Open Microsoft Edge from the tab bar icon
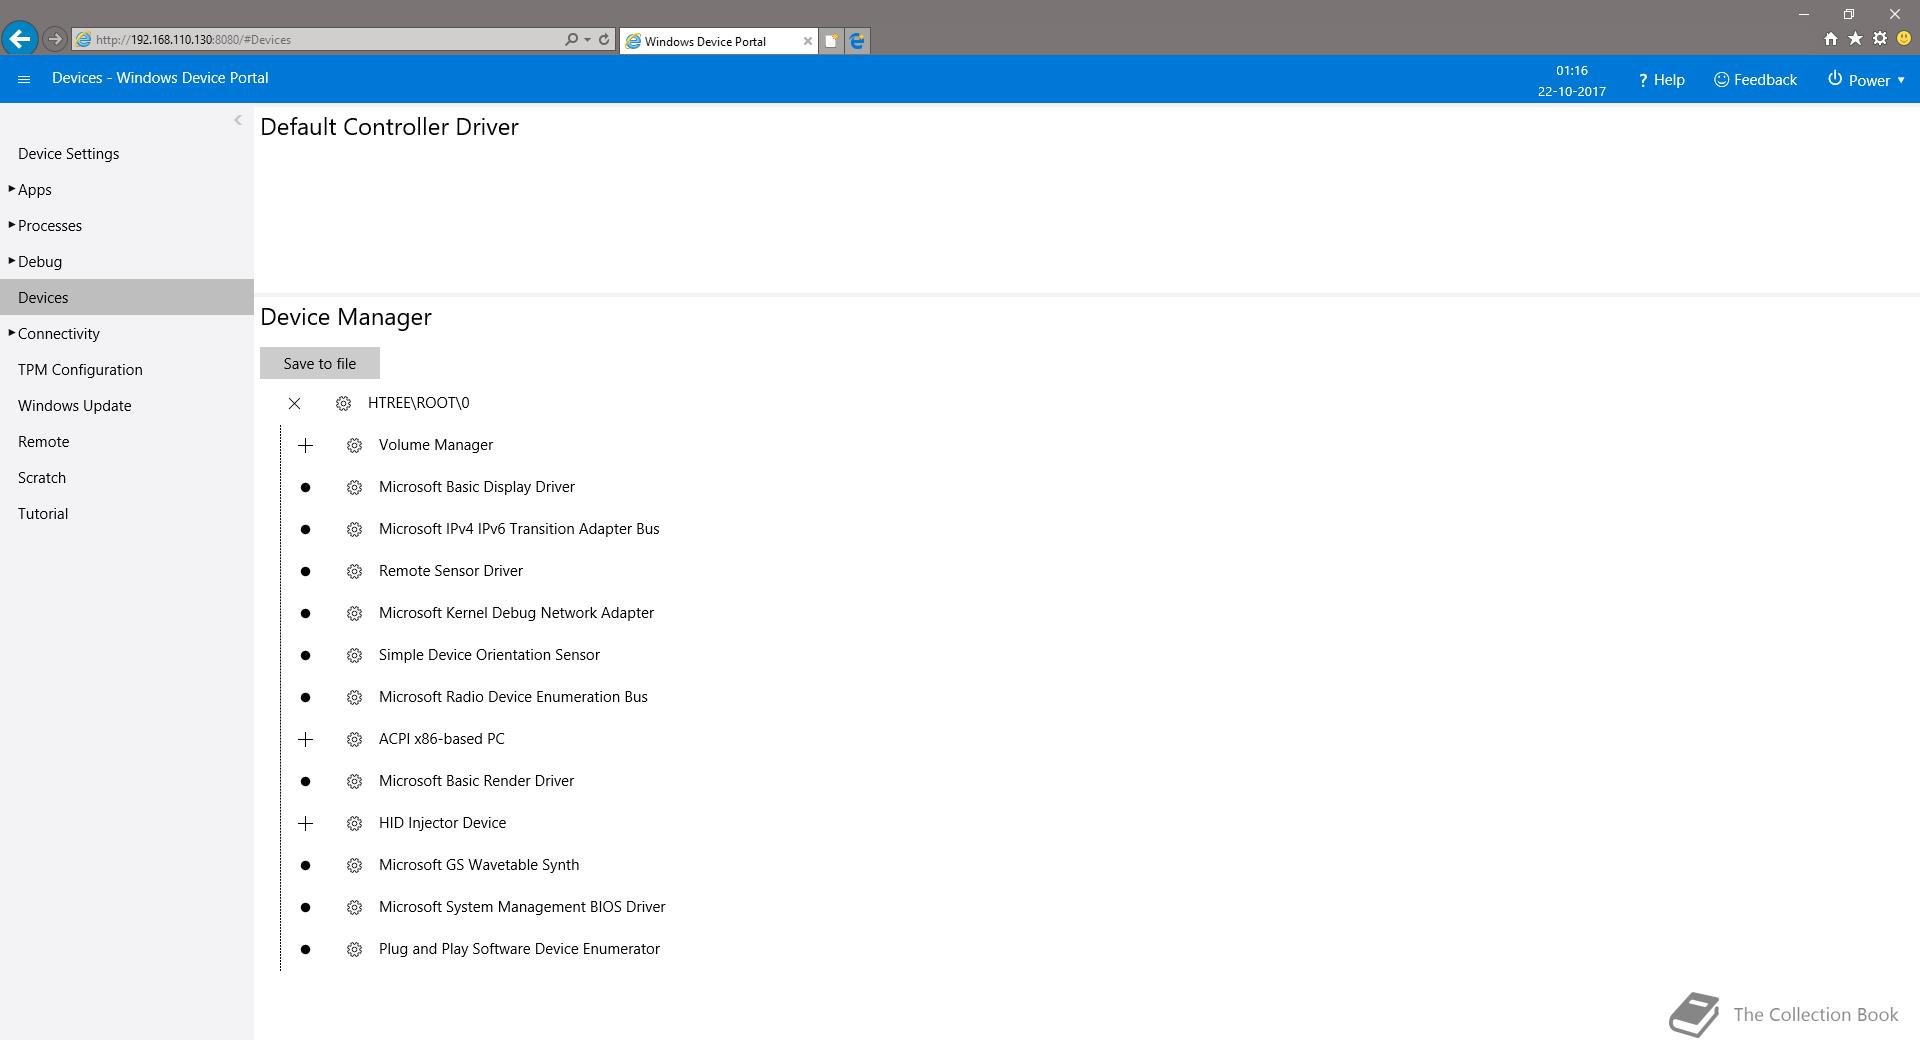This screenshot has width=1920, height=1040. coord(857,41)
